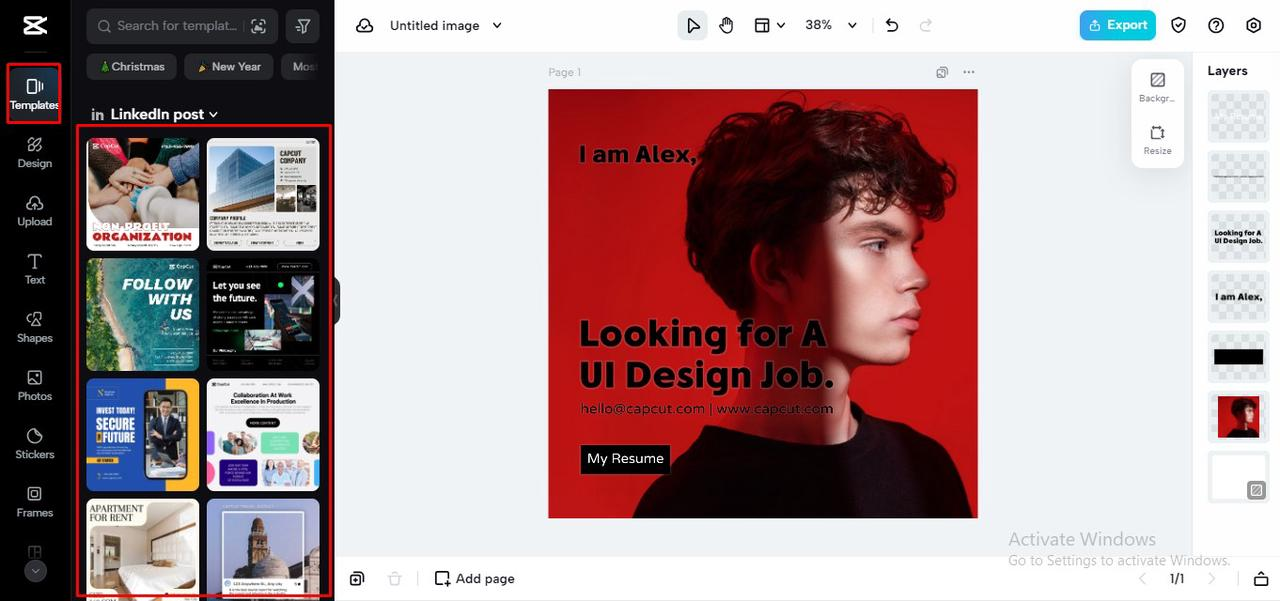Click the Export button

click(1118, 25)
